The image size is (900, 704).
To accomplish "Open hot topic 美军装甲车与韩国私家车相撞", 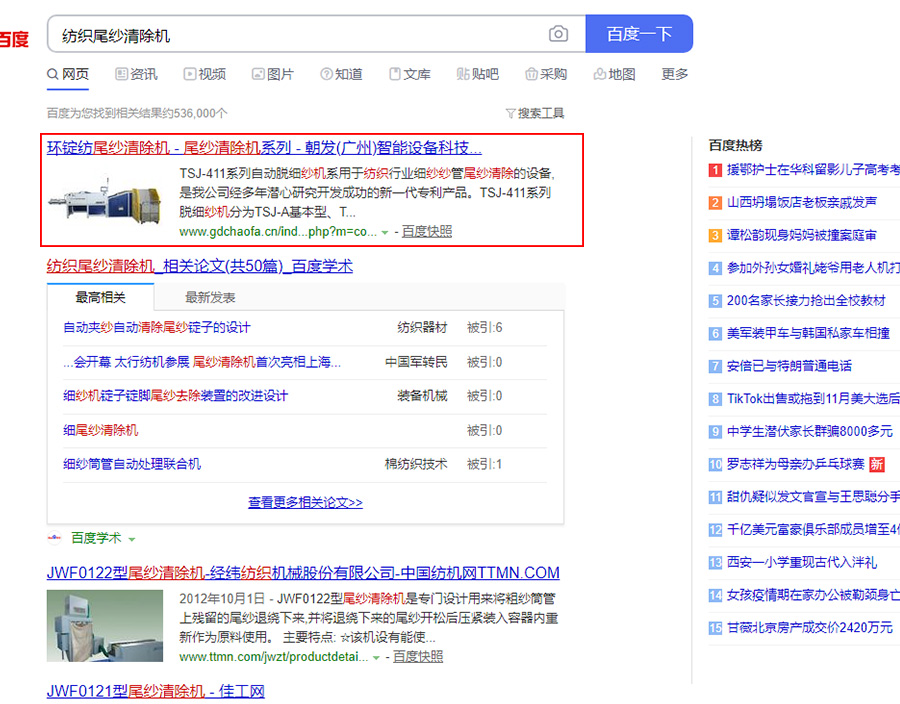I will (x=808, y=333).
